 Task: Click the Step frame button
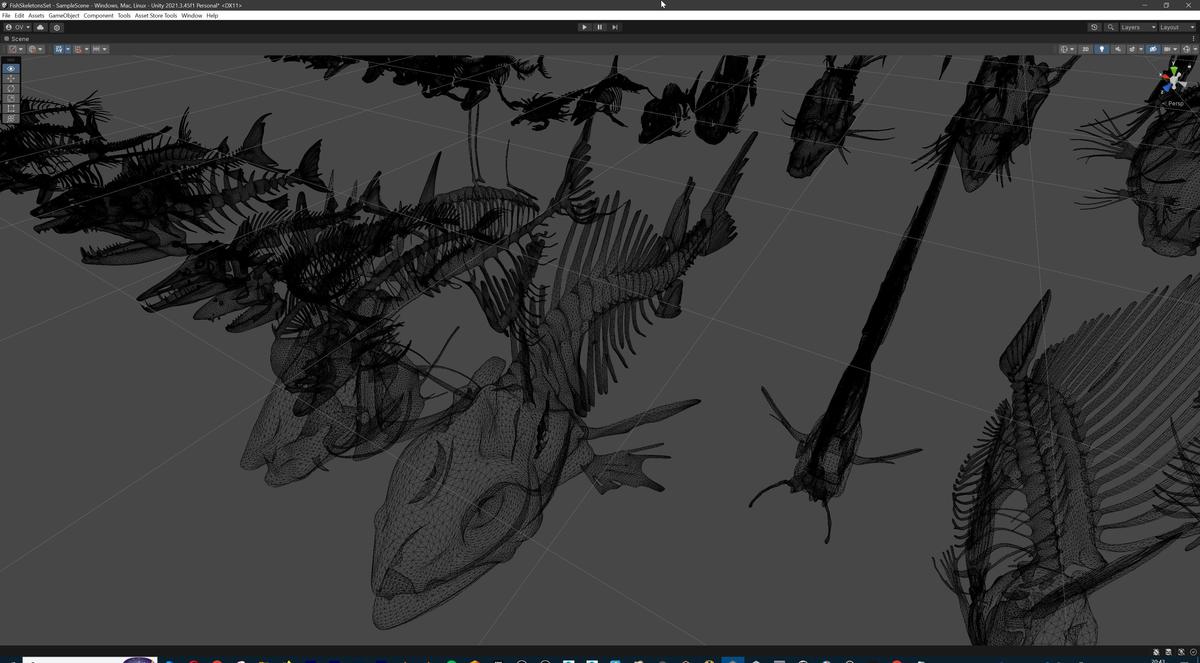615,27
